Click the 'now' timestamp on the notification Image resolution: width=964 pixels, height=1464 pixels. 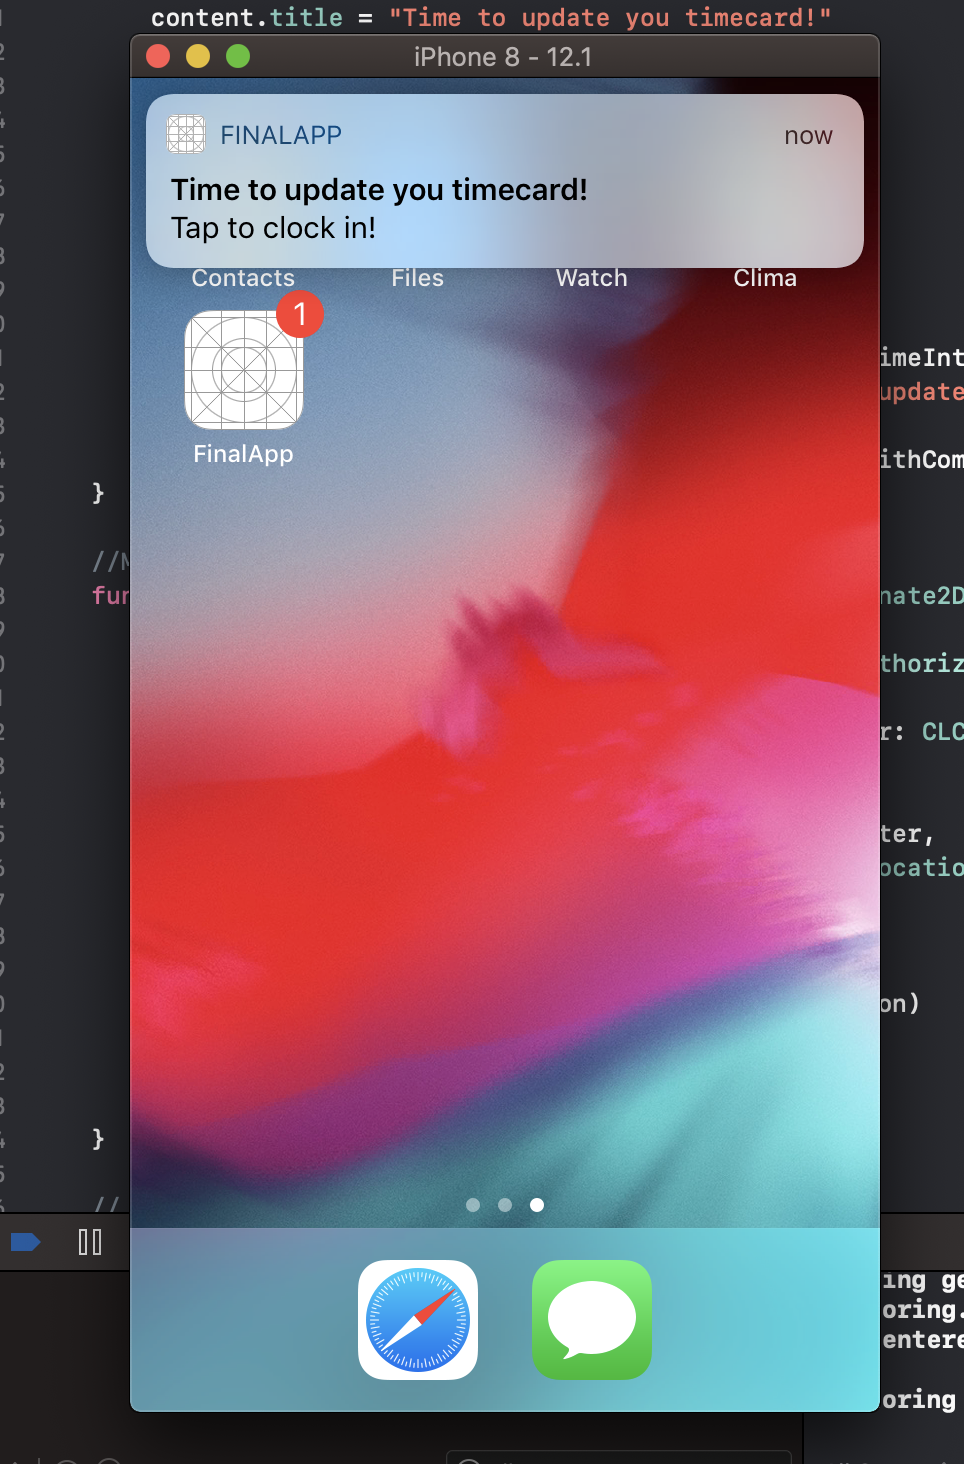pos(808,135)
